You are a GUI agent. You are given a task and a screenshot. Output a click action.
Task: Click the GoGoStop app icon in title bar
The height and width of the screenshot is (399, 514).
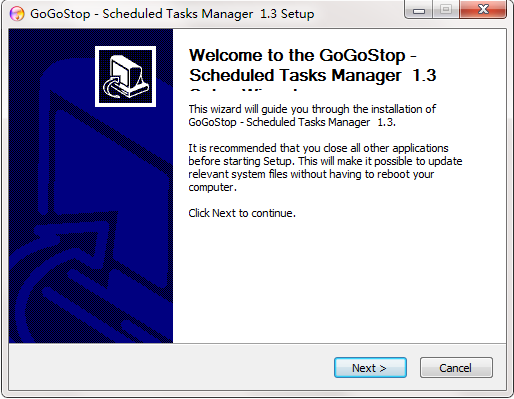(x=17, y=14)
